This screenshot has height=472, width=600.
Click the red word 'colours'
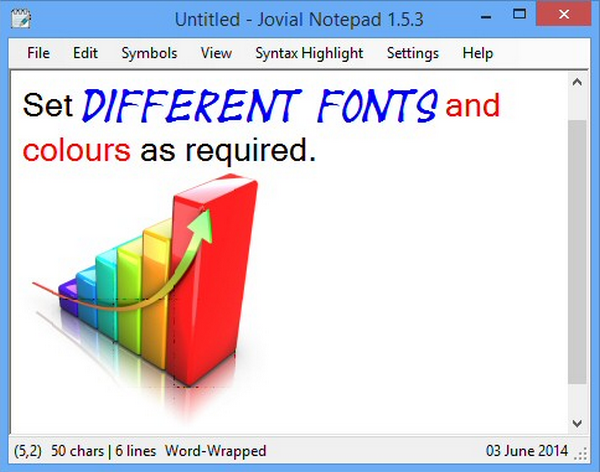coord(77,150)
